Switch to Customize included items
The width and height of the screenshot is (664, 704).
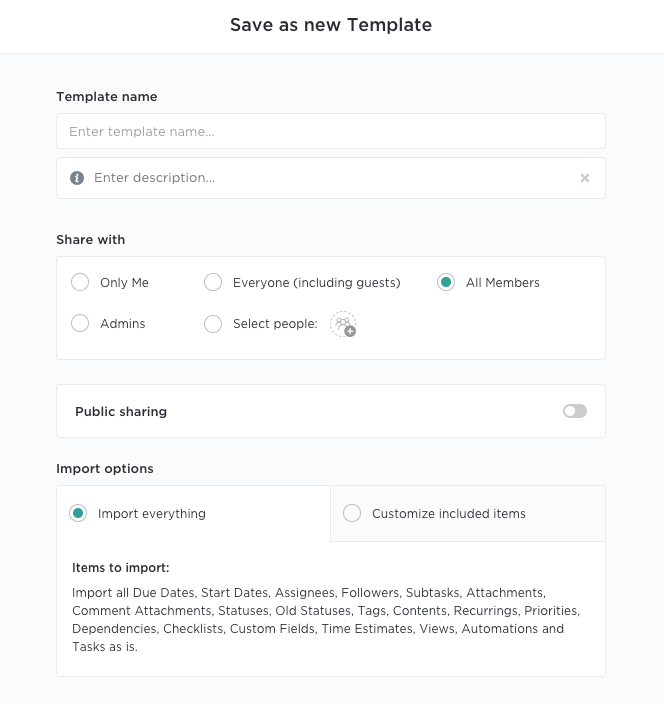[x=352, y=514]
